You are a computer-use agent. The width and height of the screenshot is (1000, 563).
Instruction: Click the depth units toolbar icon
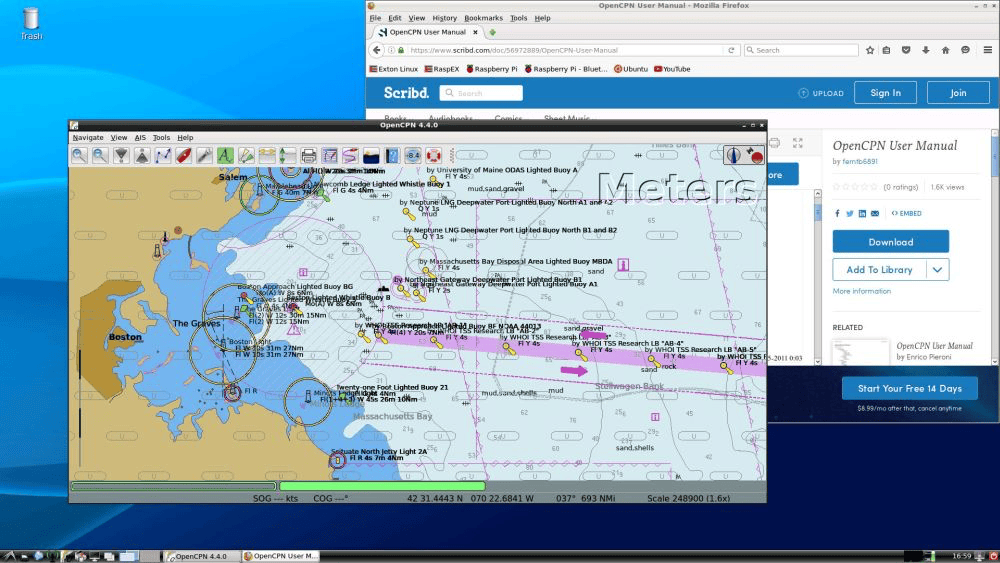(x=413, y=155)
